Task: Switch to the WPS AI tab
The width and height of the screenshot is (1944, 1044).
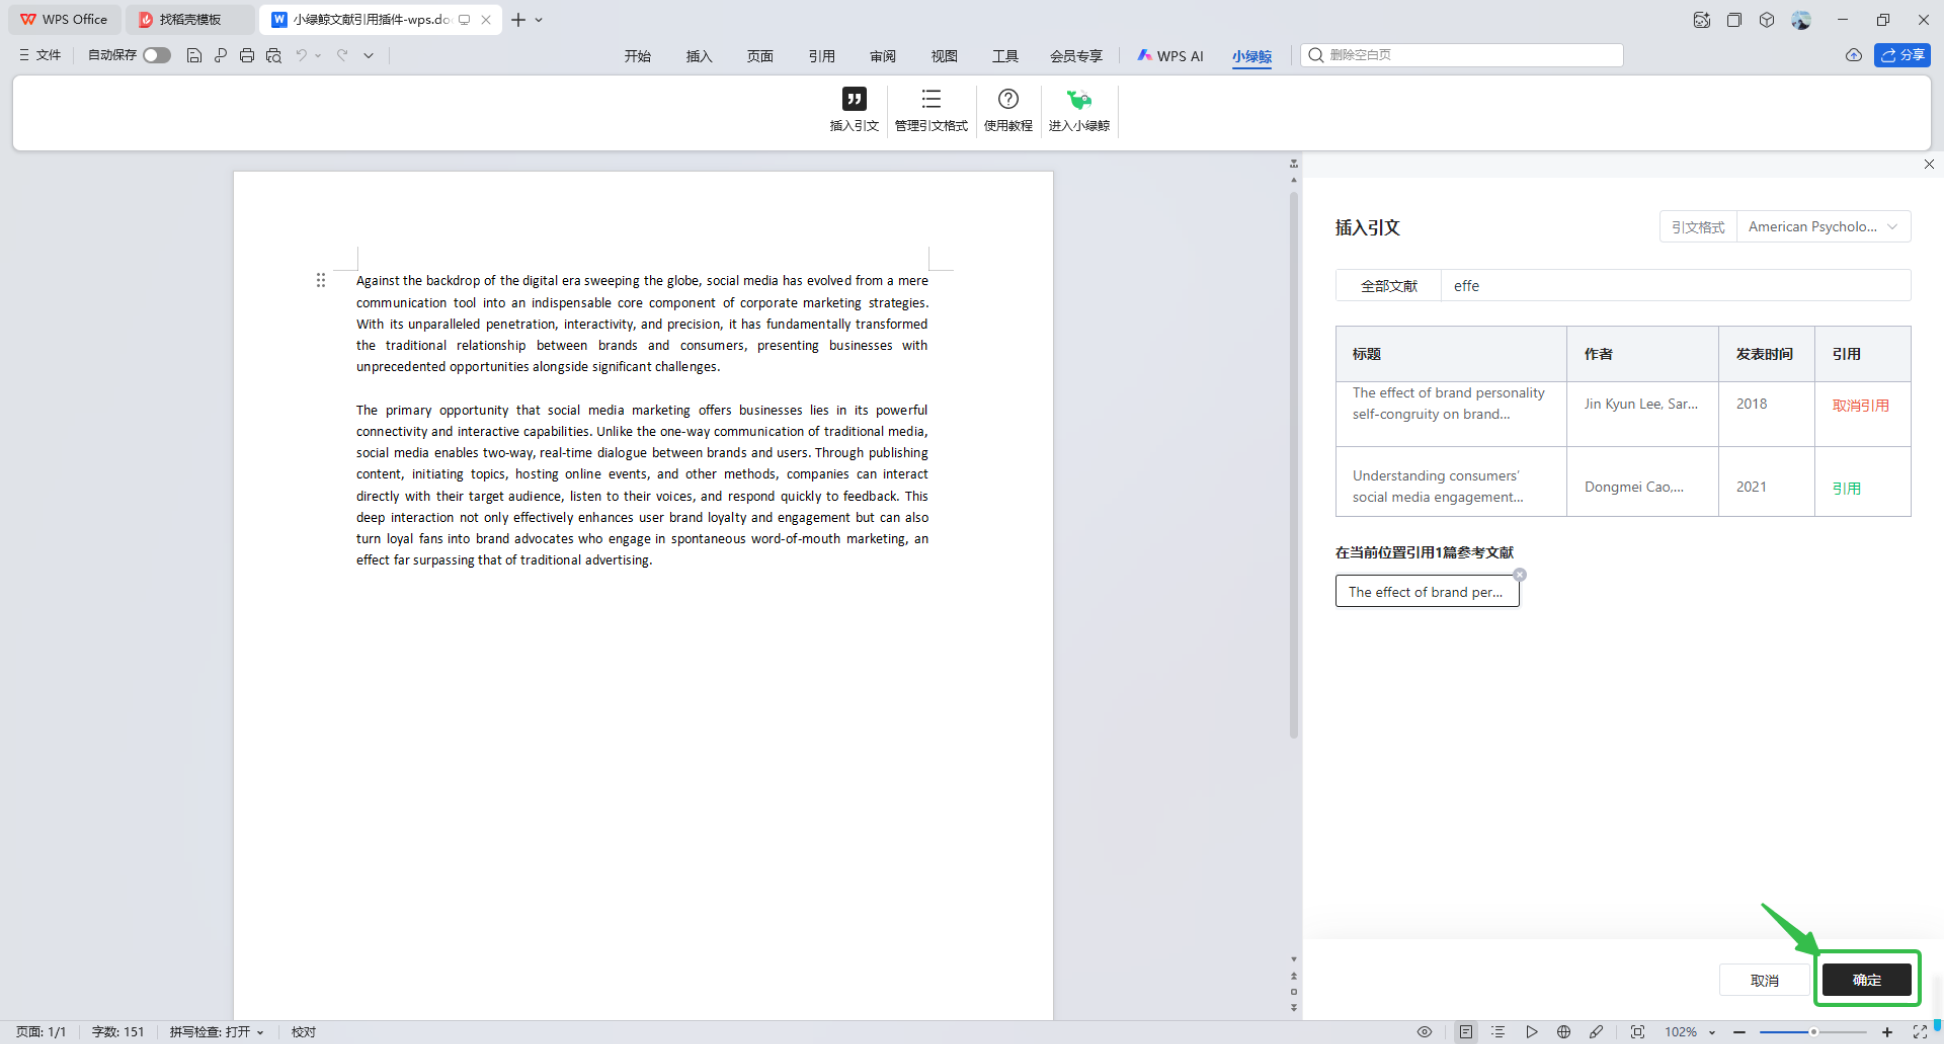Action: (x=1170, y=56)
